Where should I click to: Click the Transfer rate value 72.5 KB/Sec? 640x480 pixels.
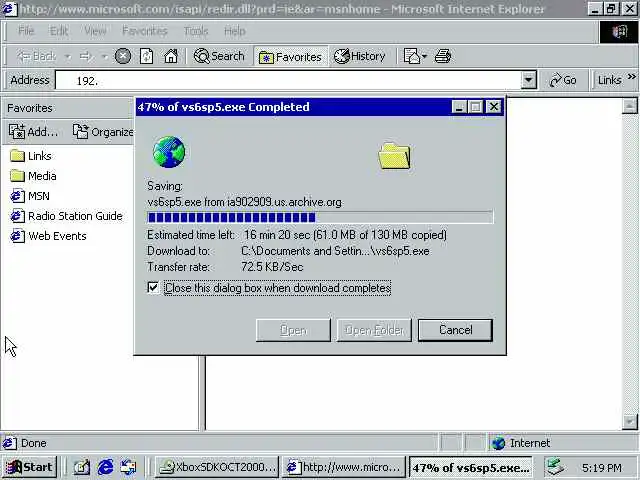pyautogui.click(x=272, y=267)
